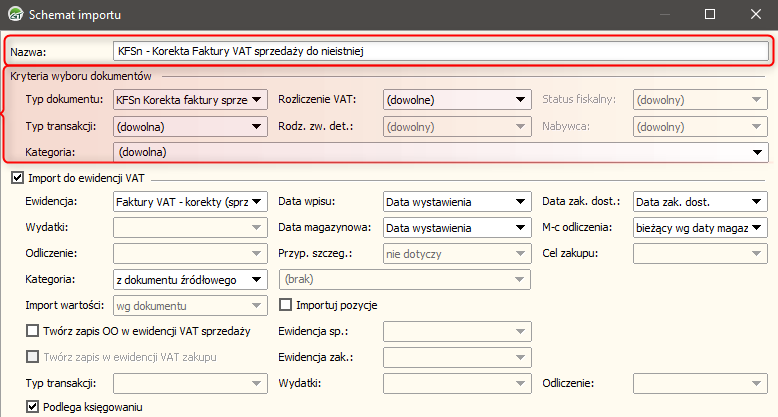
Task: Click the Przyp. szczeg. nie dotyczy dropdown
Action: pos(457,254)
